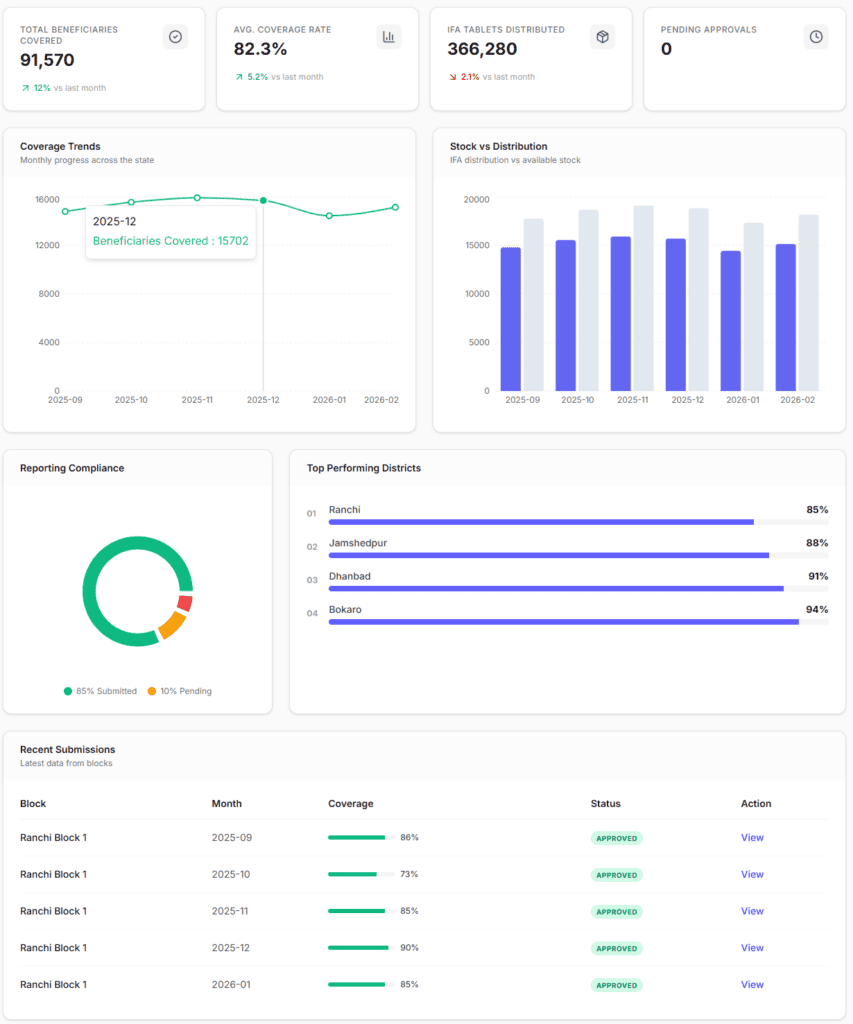Click the green up arrow beside 12%
Image resolution: width=853 pixels, height=1024 pixels.
(x=25, y=88)
